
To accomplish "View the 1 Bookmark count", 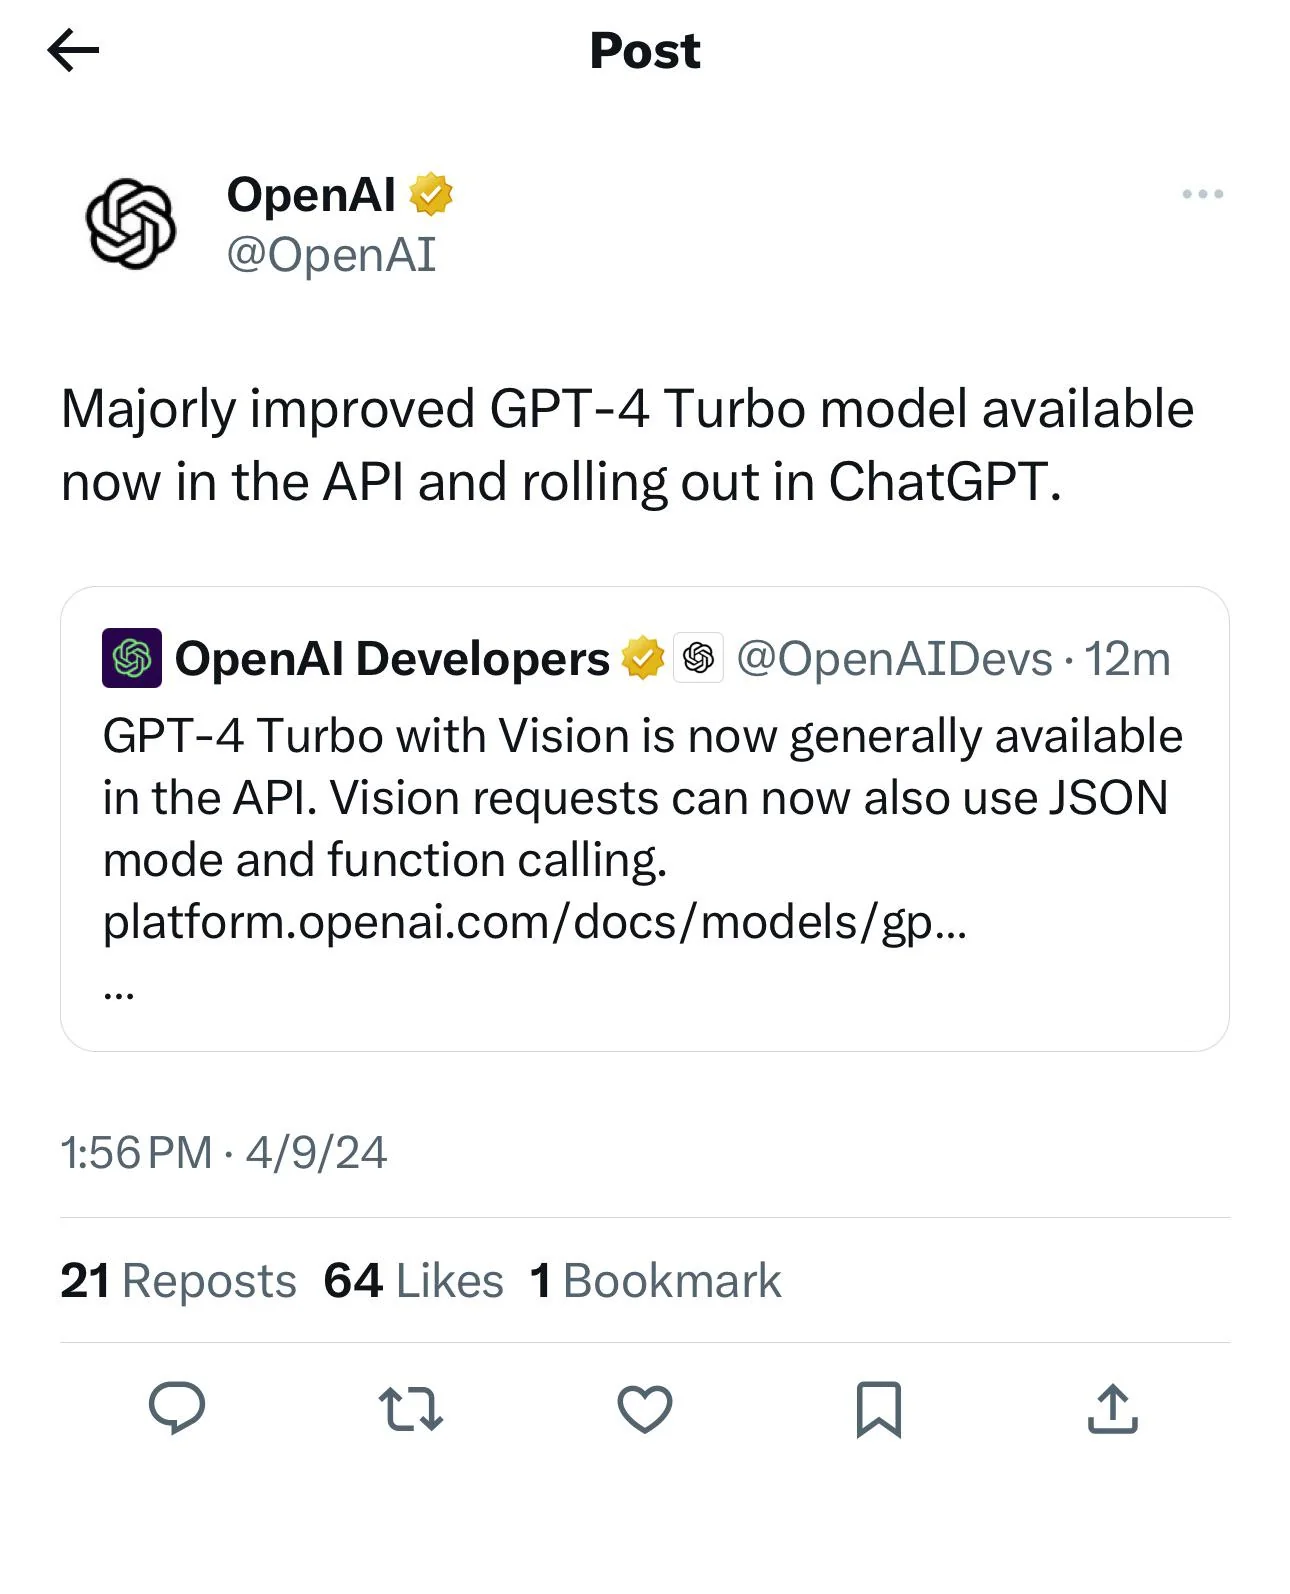I will pyautogui.click(x=655, y=1281).
